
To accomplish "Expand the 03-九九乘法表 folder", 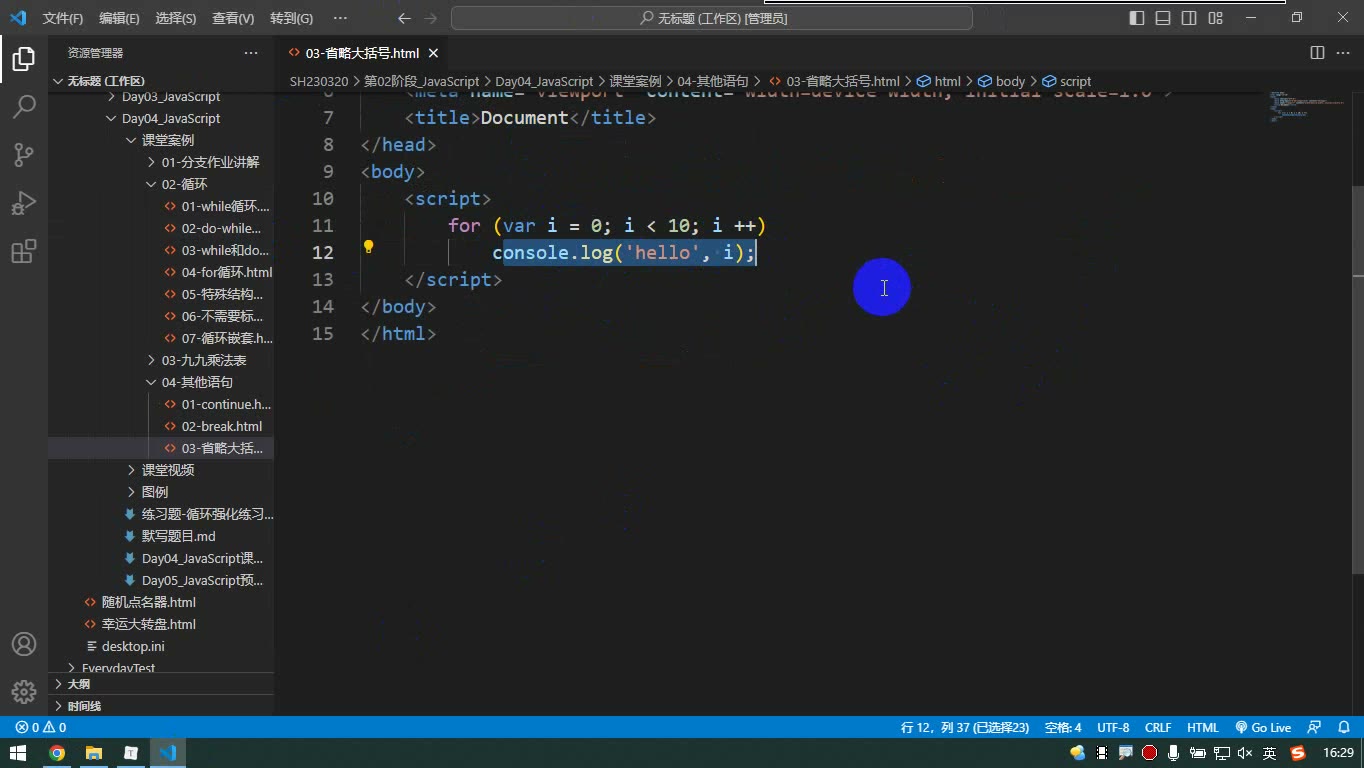I will click(x=161, y=360).
